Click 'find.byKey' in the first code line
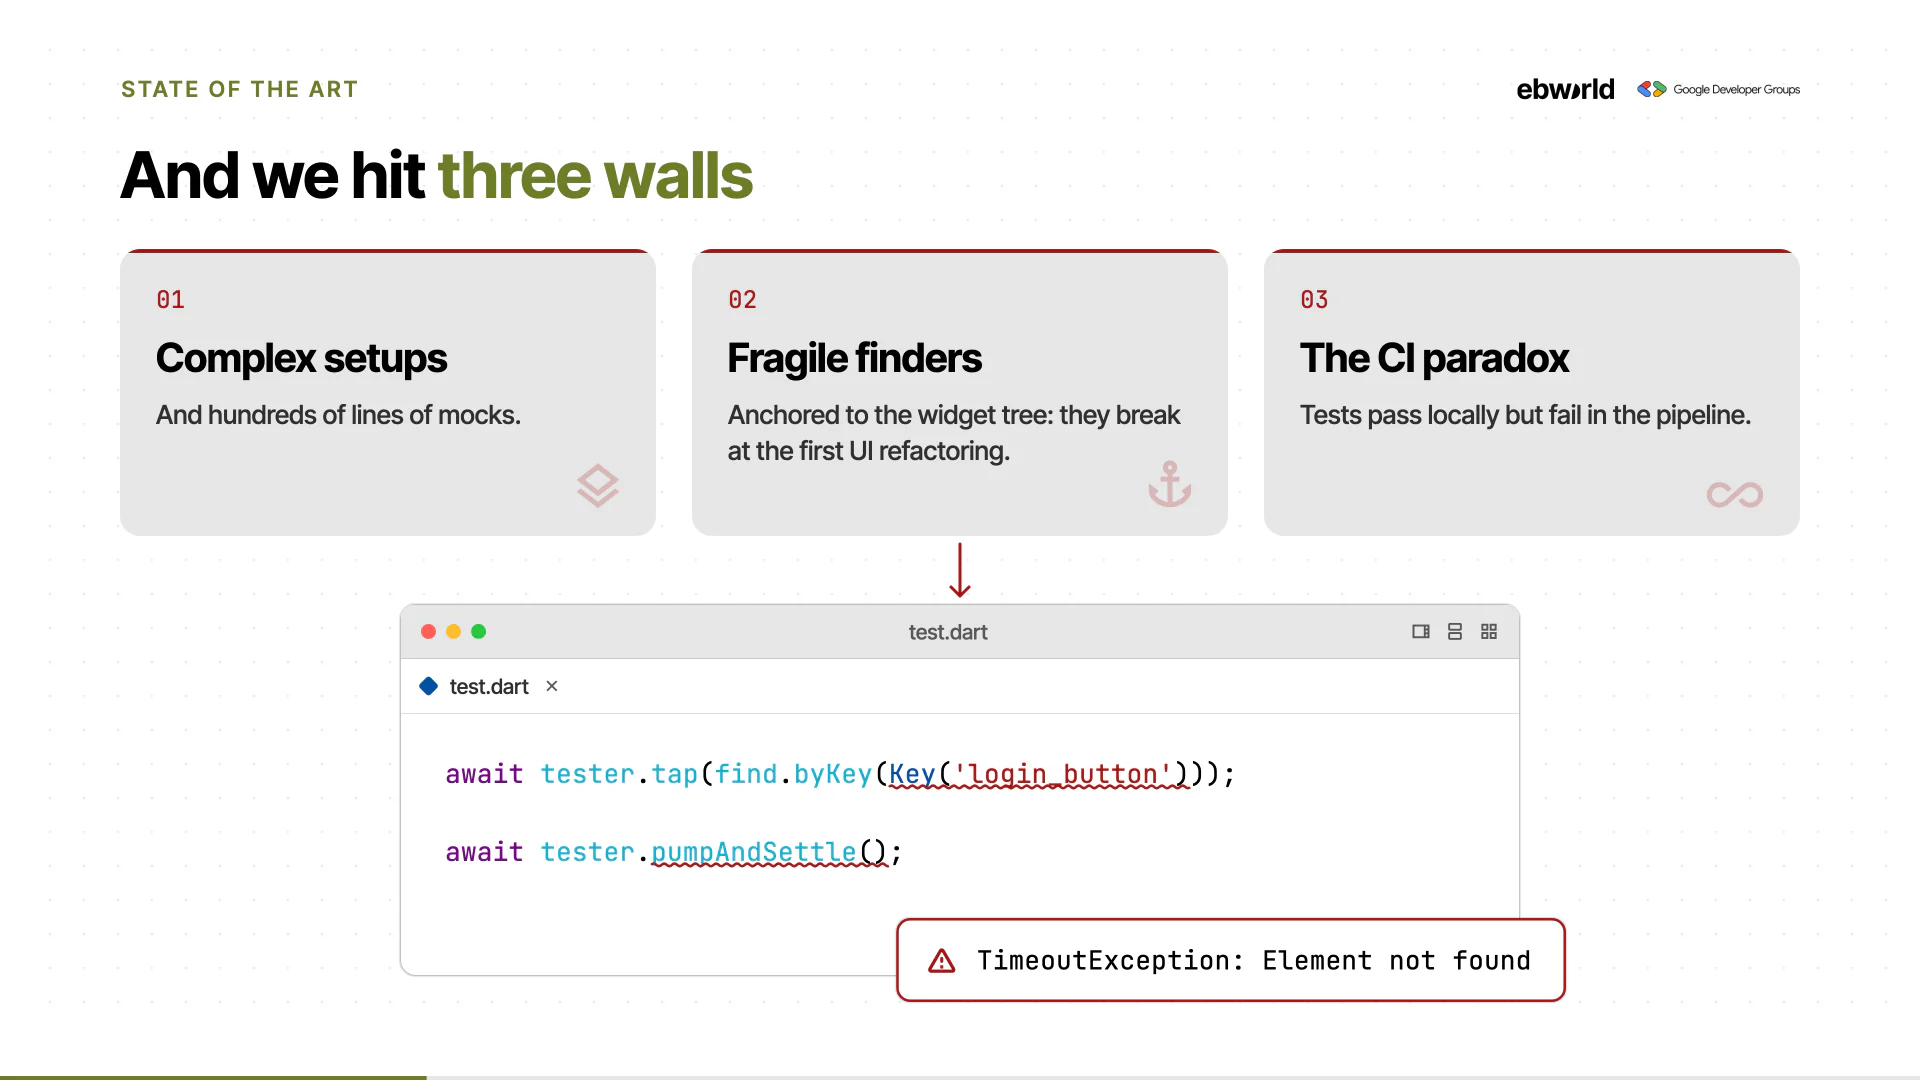The width and height of the screenshot is (1920, 1080). 793,774
